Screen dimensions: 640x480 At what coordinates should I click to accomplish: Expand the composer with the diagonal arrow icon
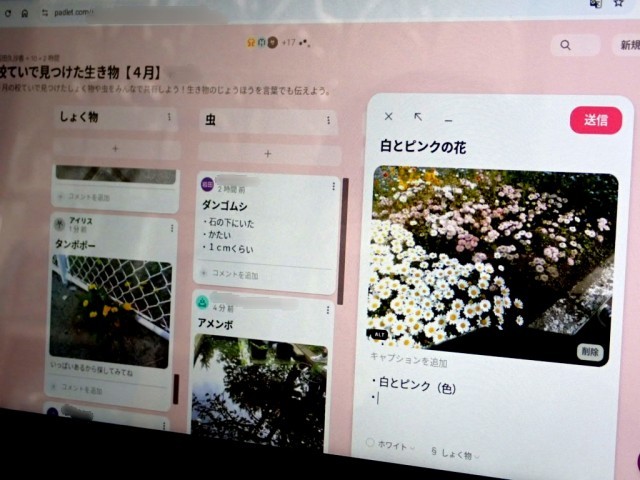tap(418, 117)
